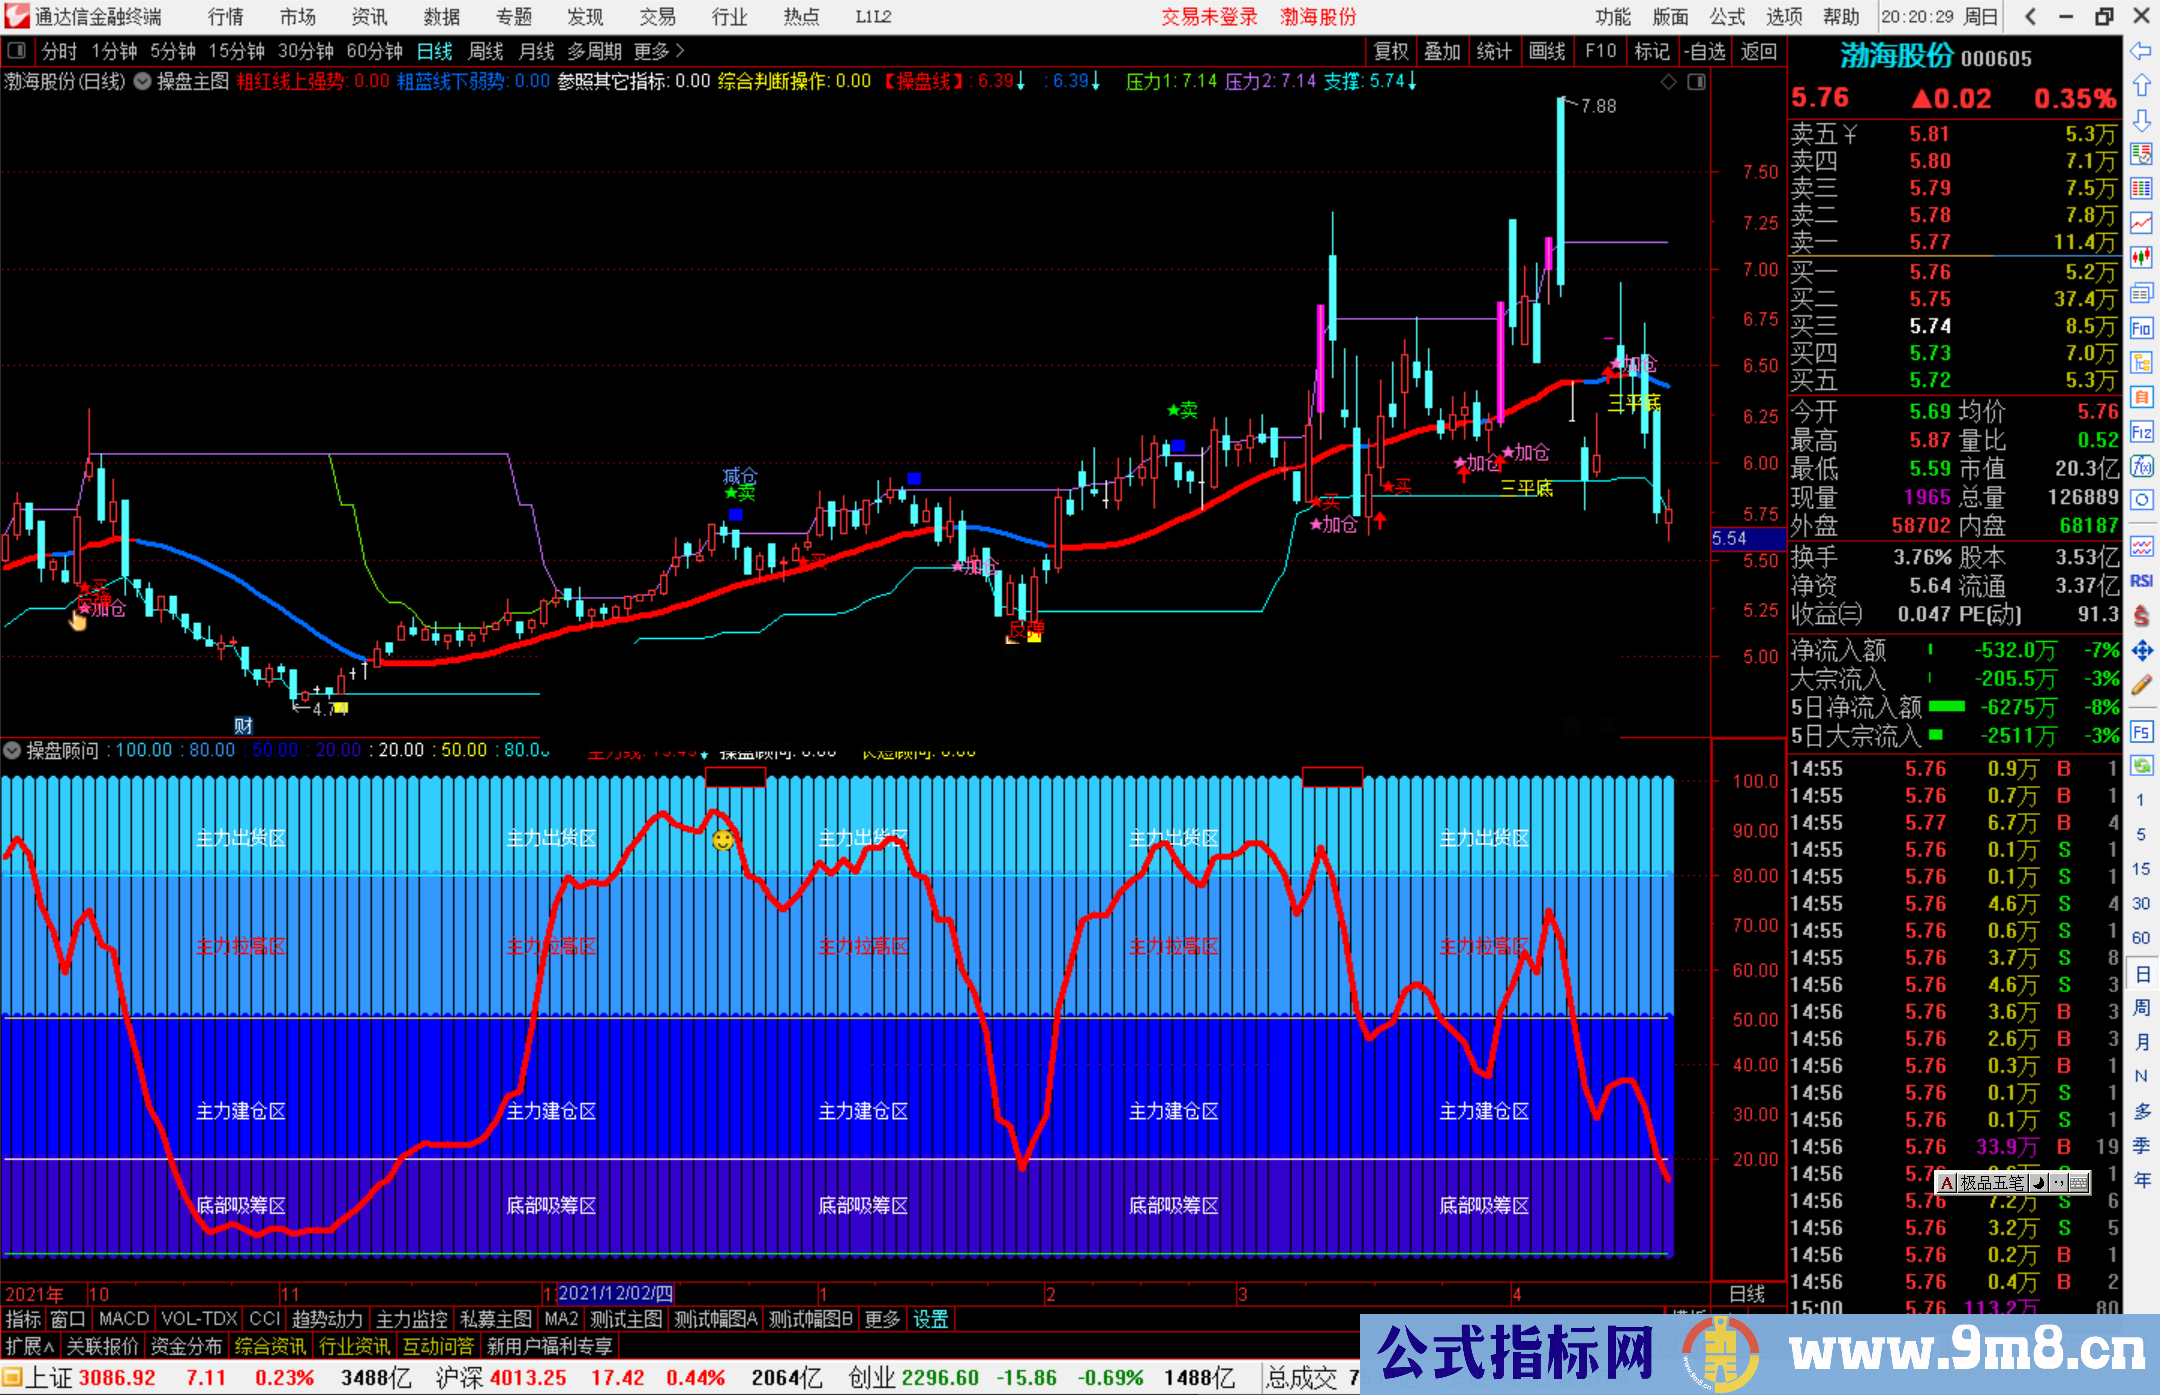
Task: Select the pencil drawing tool icon
Action: coord(2141,686)
